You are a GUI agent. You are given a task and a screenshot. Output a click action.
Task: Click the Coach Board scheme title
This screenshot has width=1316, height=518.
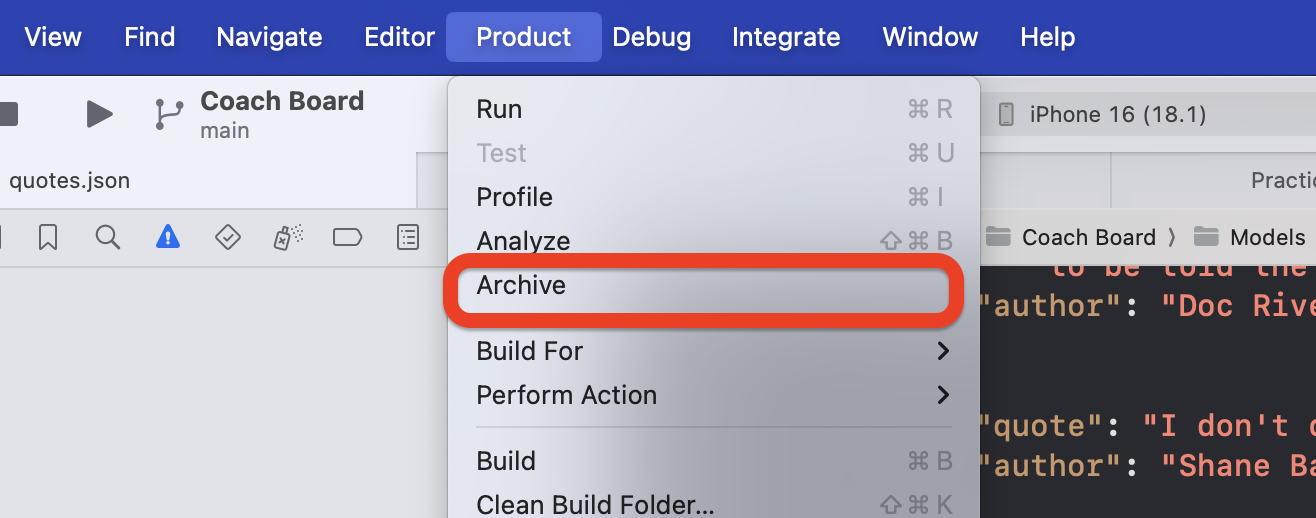(x=282, y=102)
